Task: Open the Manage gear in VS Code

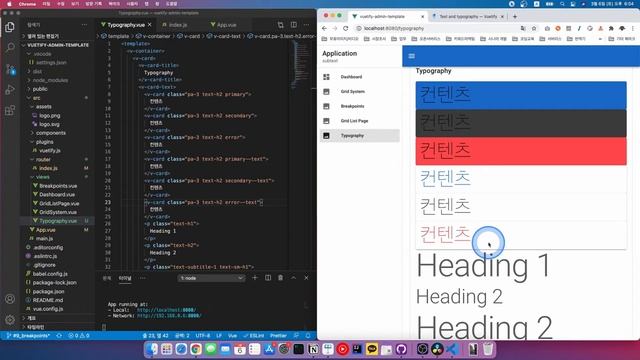Action: 10,320
